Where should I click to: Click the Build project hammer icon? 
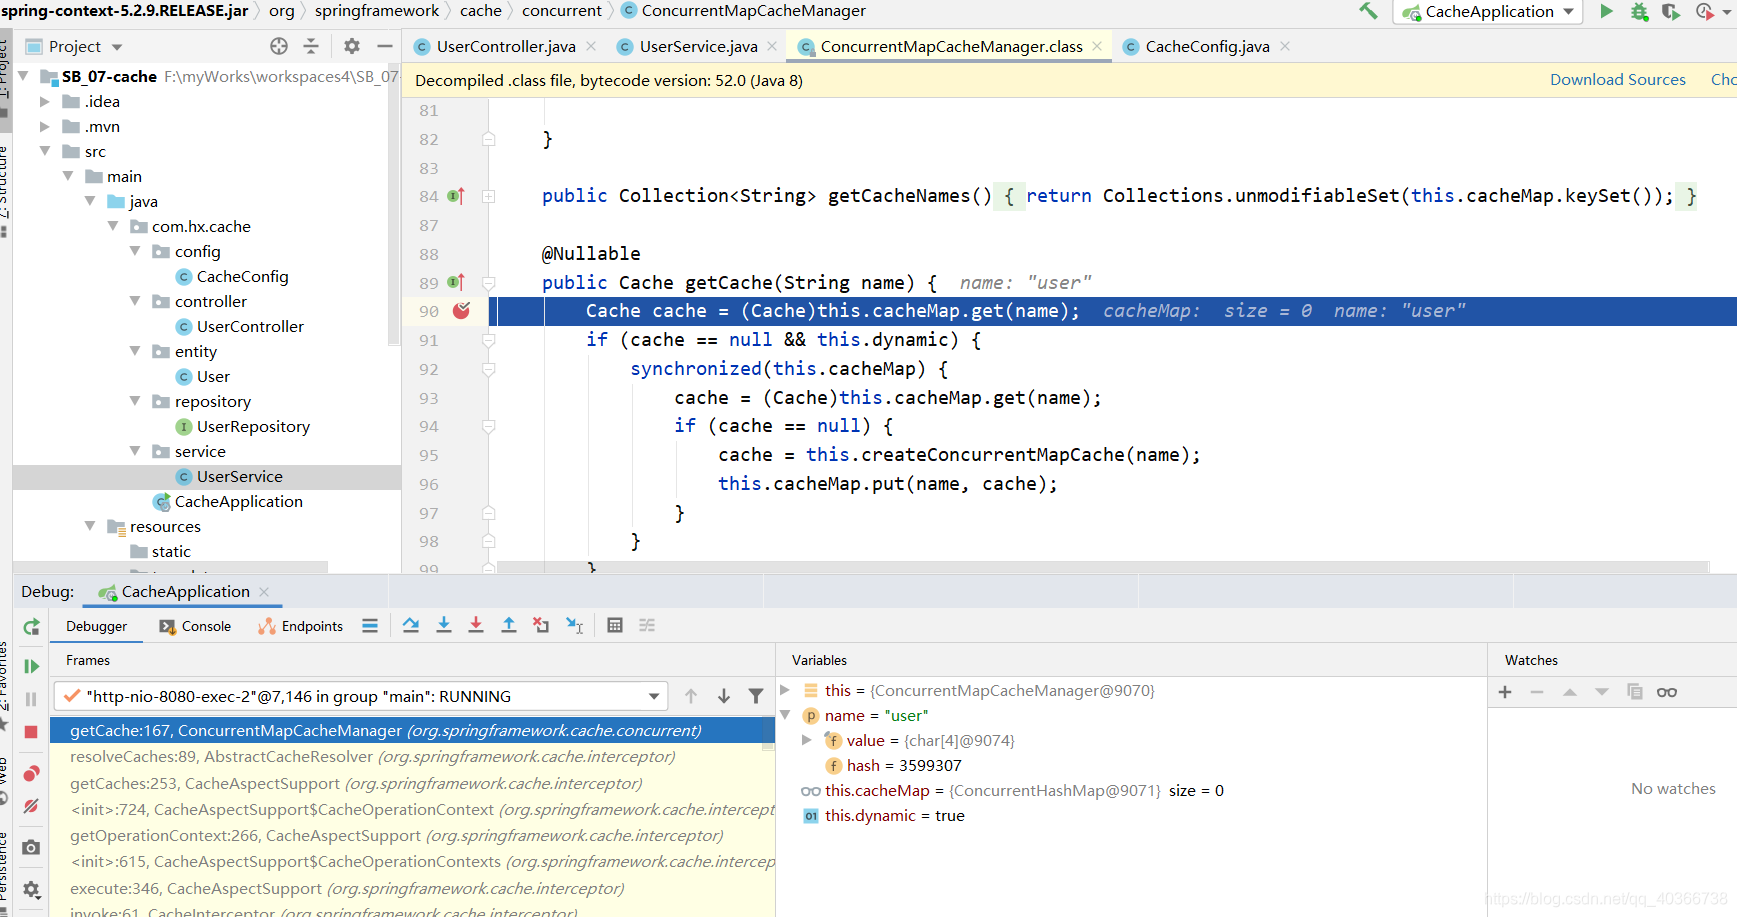pos(1368,11)
